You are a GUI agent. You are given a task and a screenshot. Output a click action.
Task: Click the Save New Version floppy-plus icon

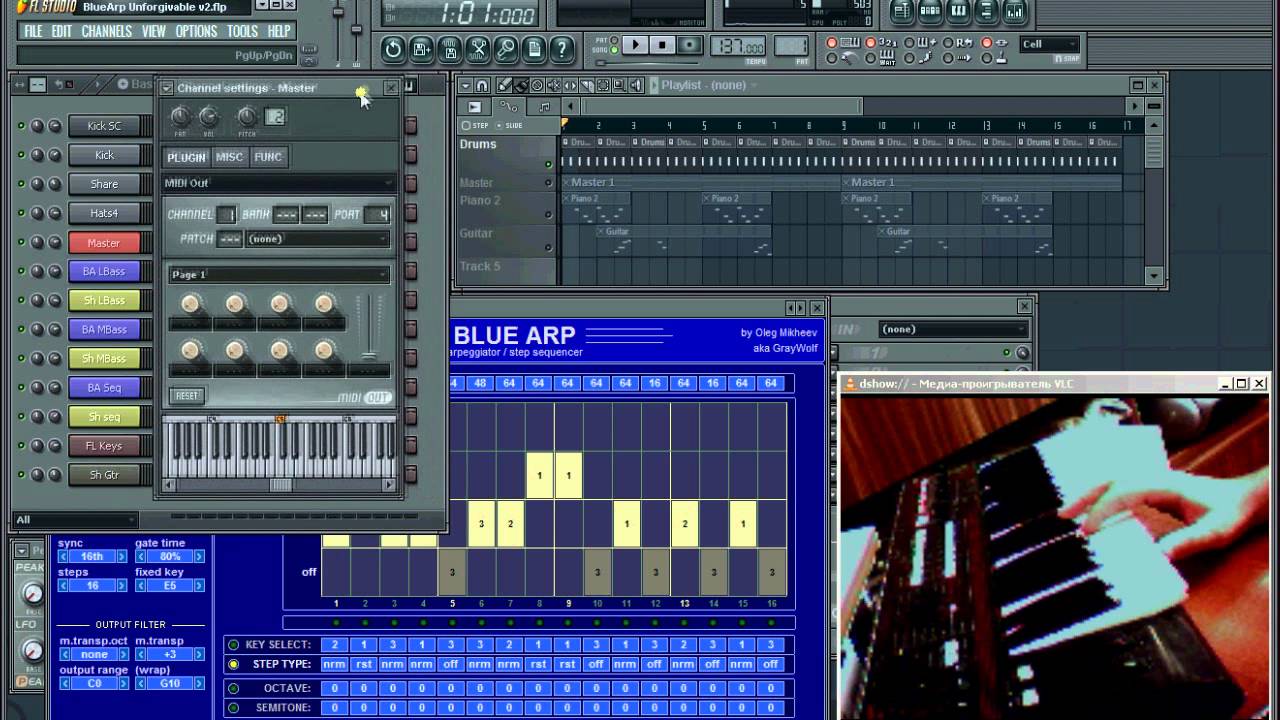[421, 48]
